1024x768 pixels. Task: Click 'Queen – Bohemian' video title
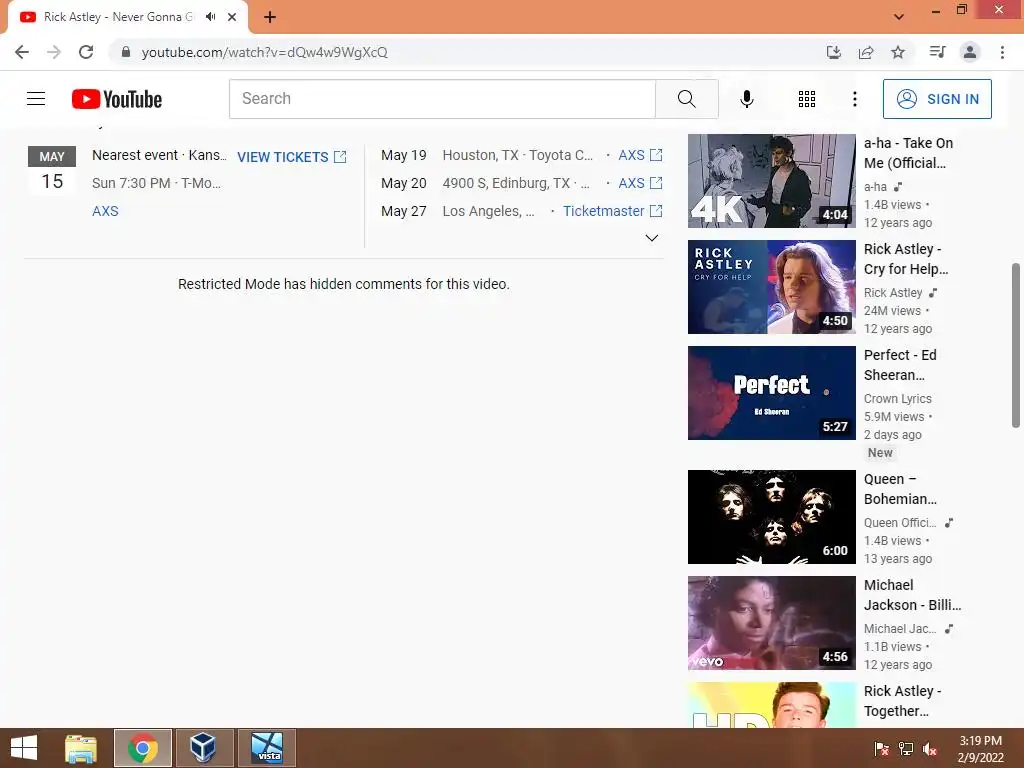900,488
